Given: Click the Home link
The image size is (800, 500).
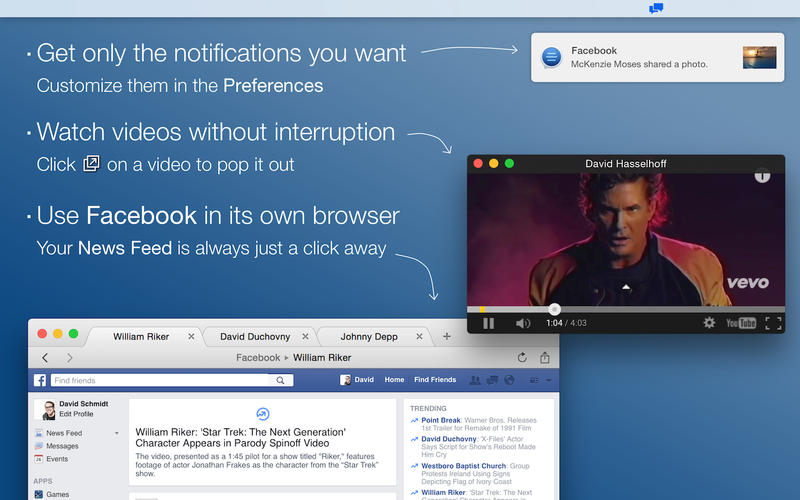Looking at the screenshot, I should [394, 380].
